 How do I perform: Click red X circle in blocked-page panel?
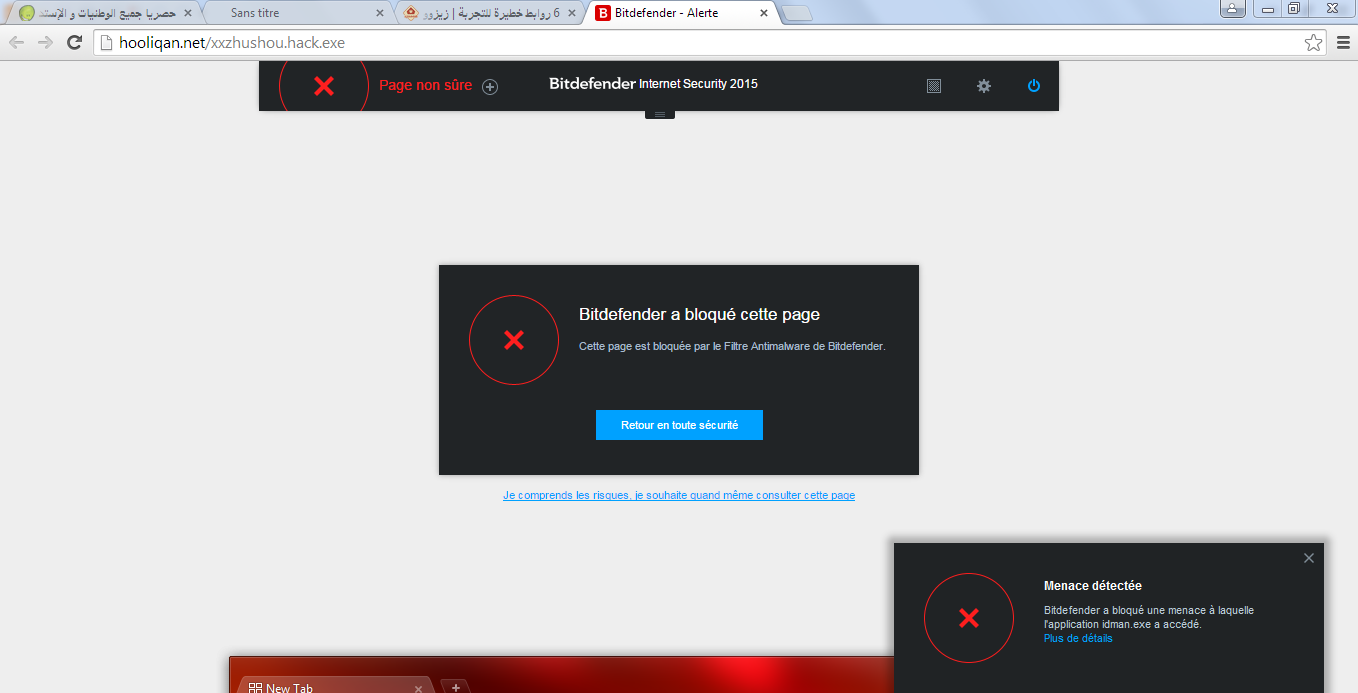pyautogui.click(x=514, y=340)
